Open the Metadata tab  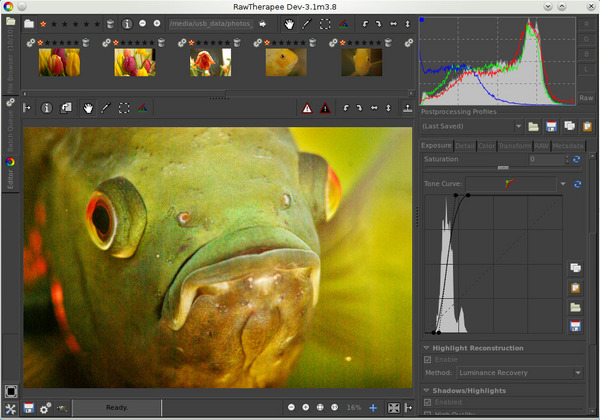[x=567, y=146]
